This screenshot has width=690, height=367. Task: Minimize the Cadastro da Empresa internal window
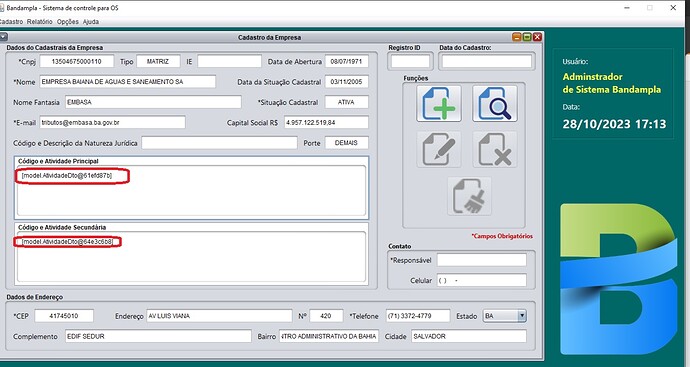(517, 37)
